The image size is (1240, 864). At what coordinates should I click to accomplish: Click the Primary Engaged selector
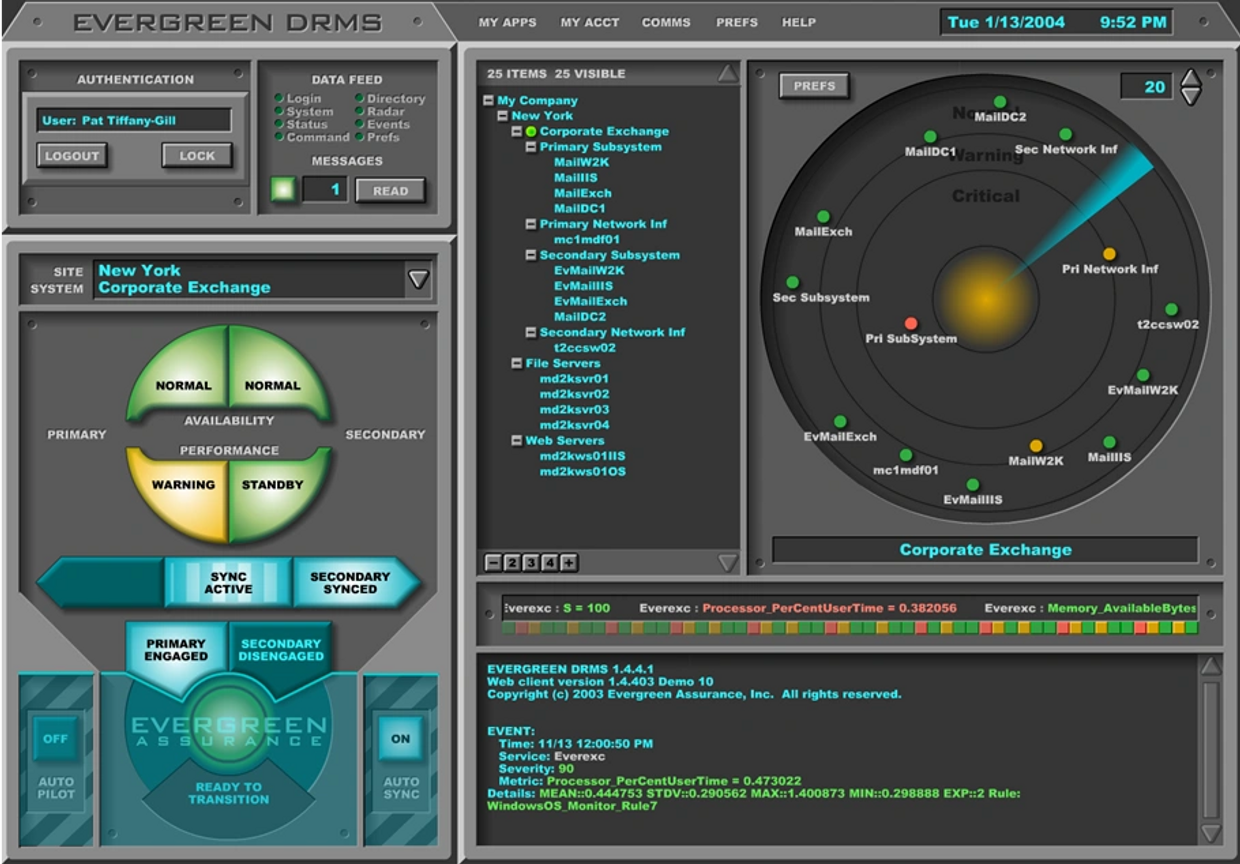tap(176, 650)
